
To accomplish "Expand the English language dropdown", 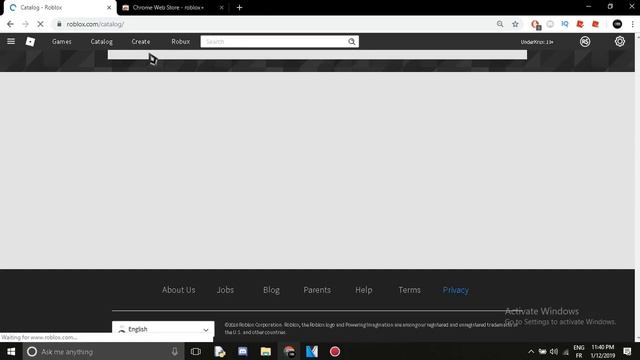I will pyautogui.click(x=163, y=328).
